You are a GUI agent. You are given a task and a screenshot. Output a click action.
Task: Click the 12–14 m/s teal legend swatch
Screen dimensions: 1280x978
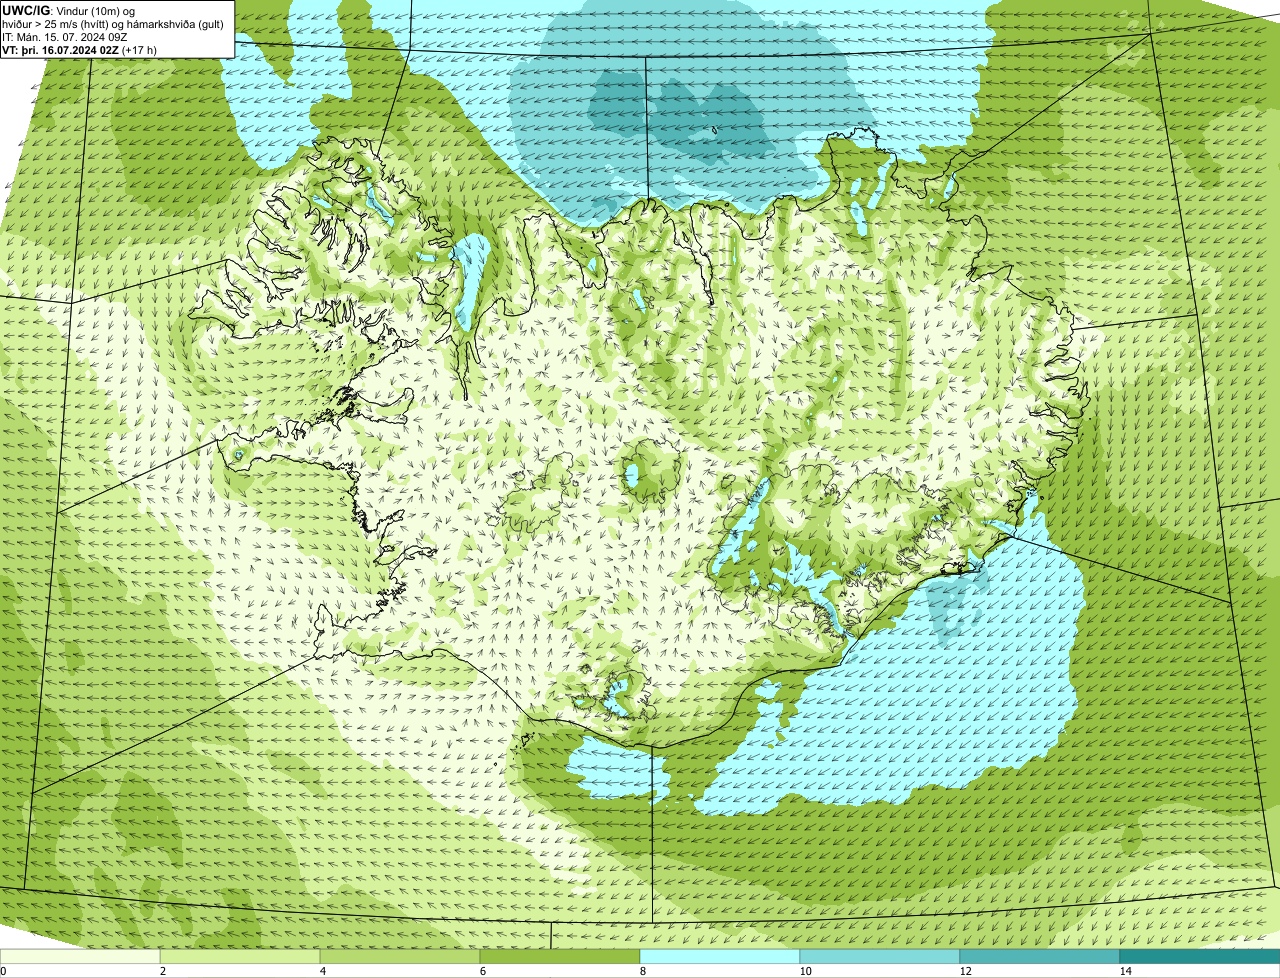click(x=1040, y=957)
